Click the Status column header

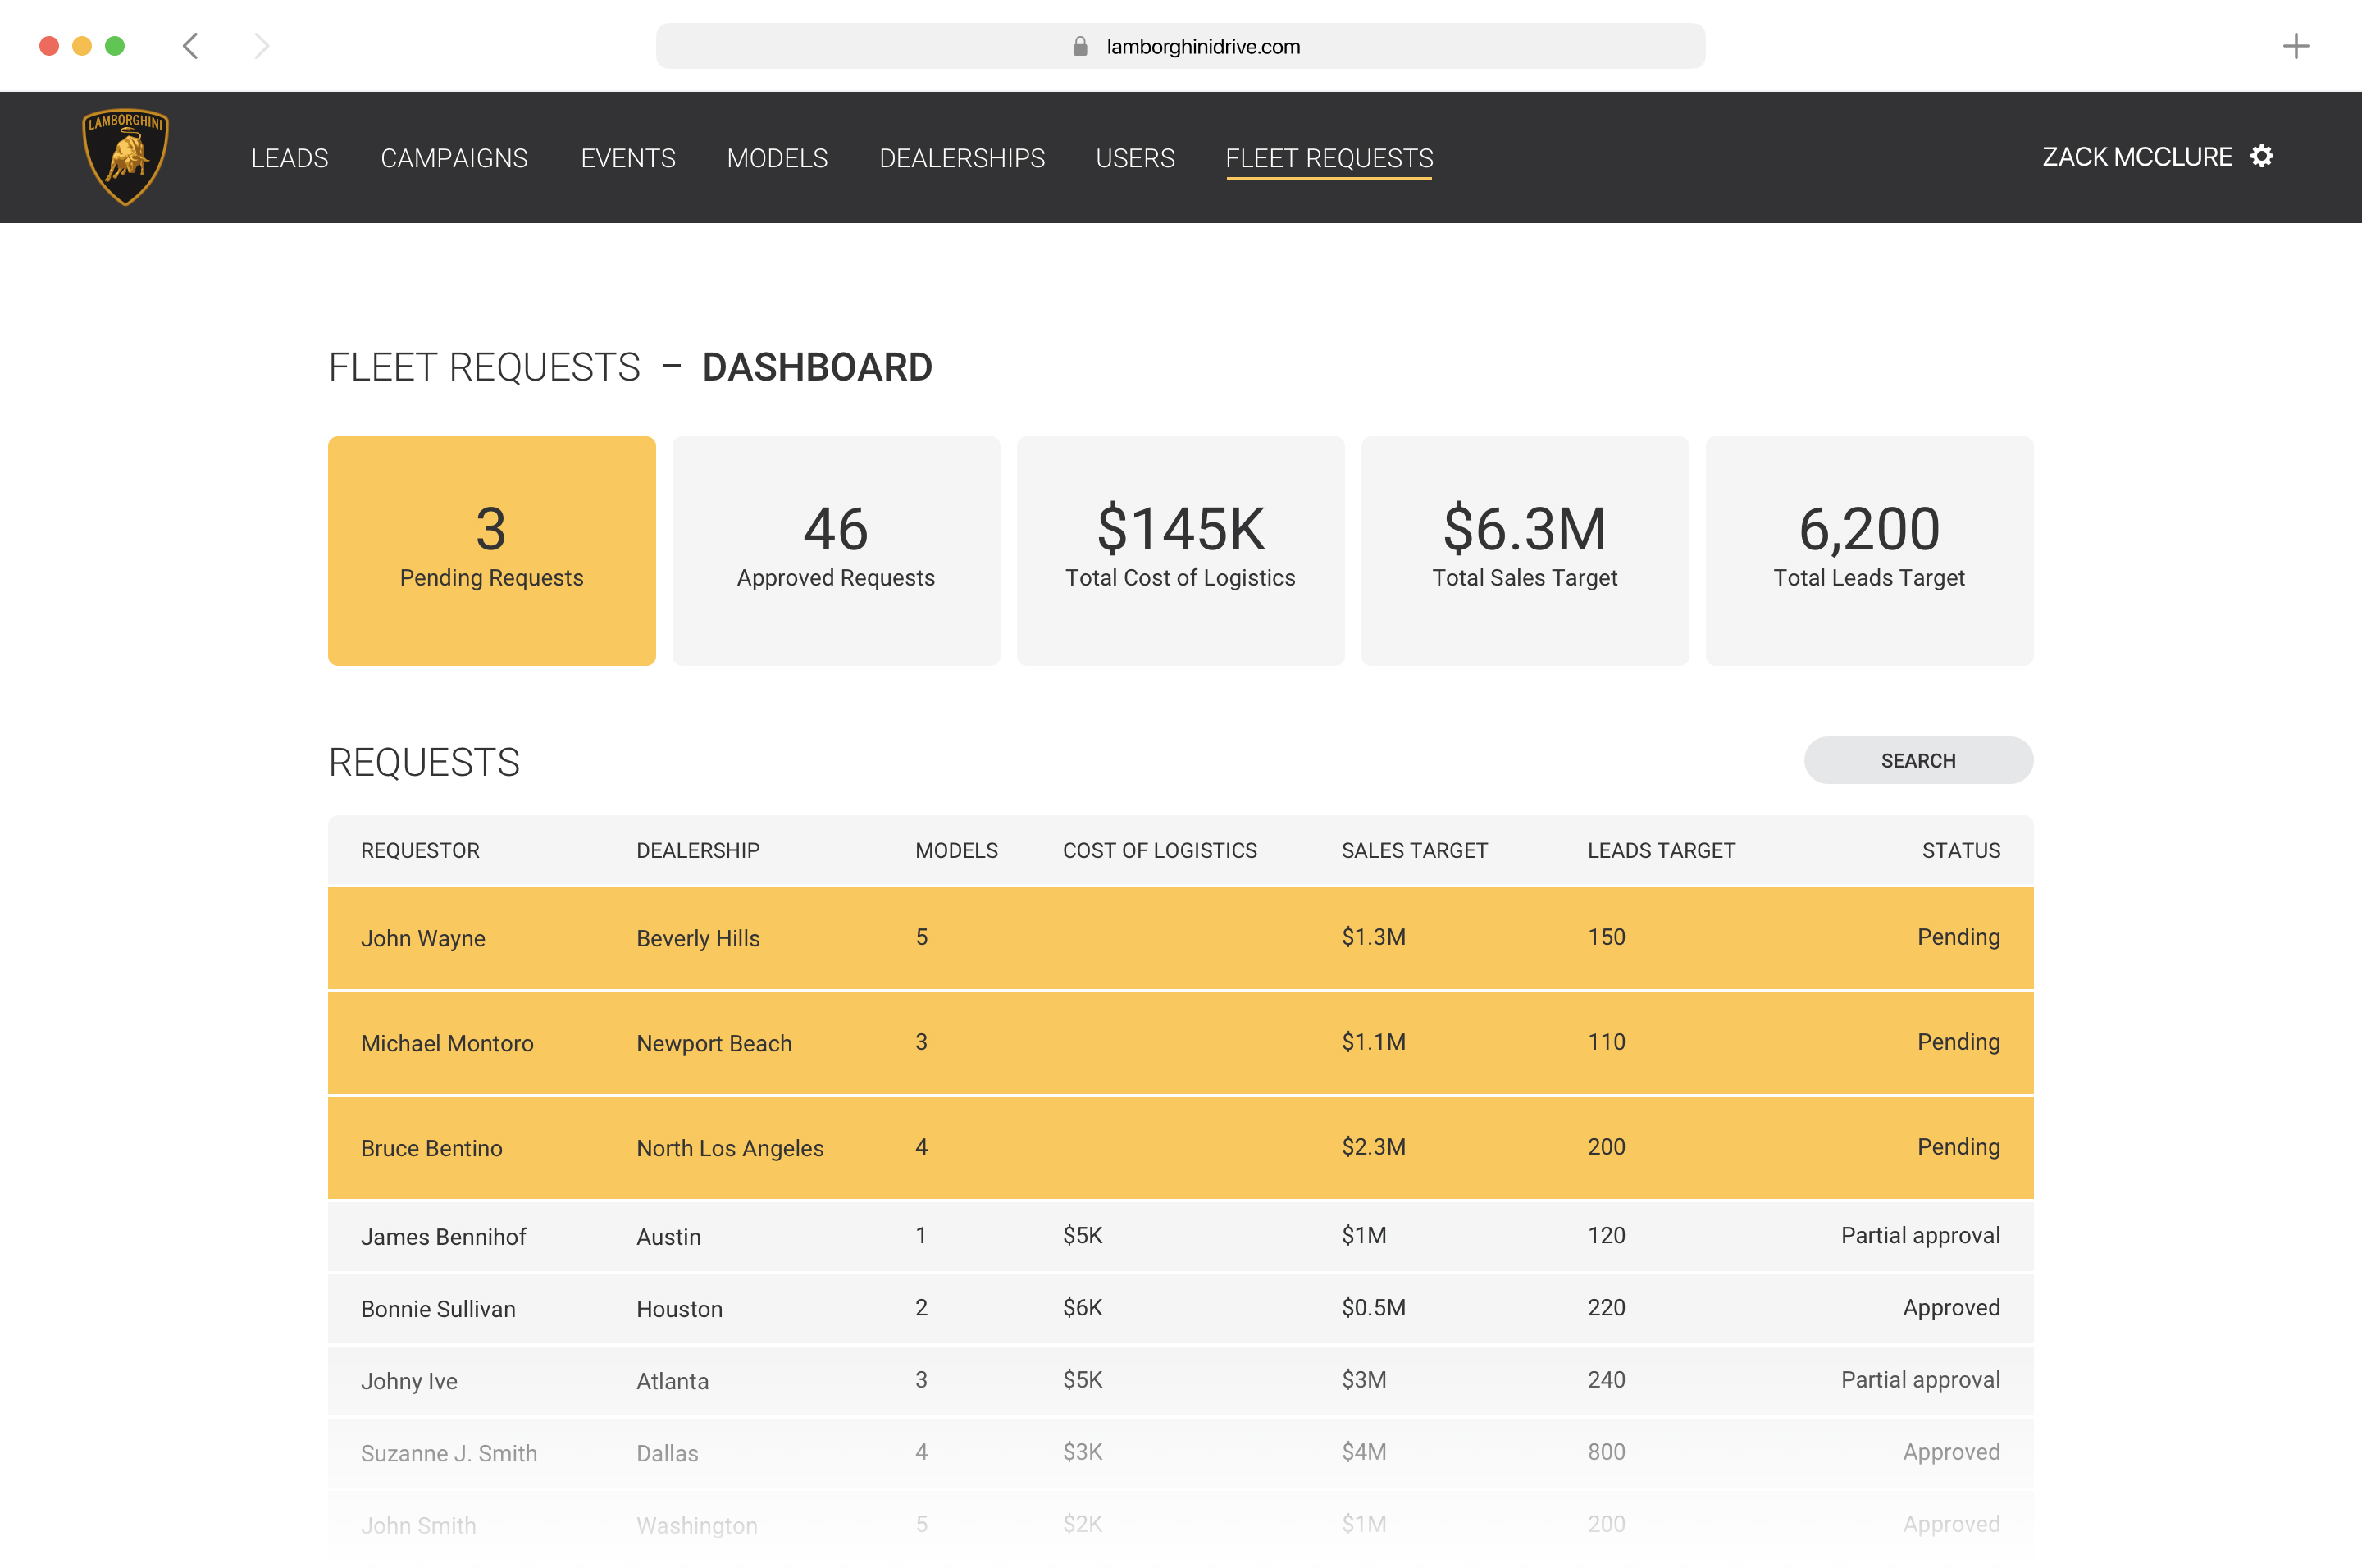click(1960, 850)
